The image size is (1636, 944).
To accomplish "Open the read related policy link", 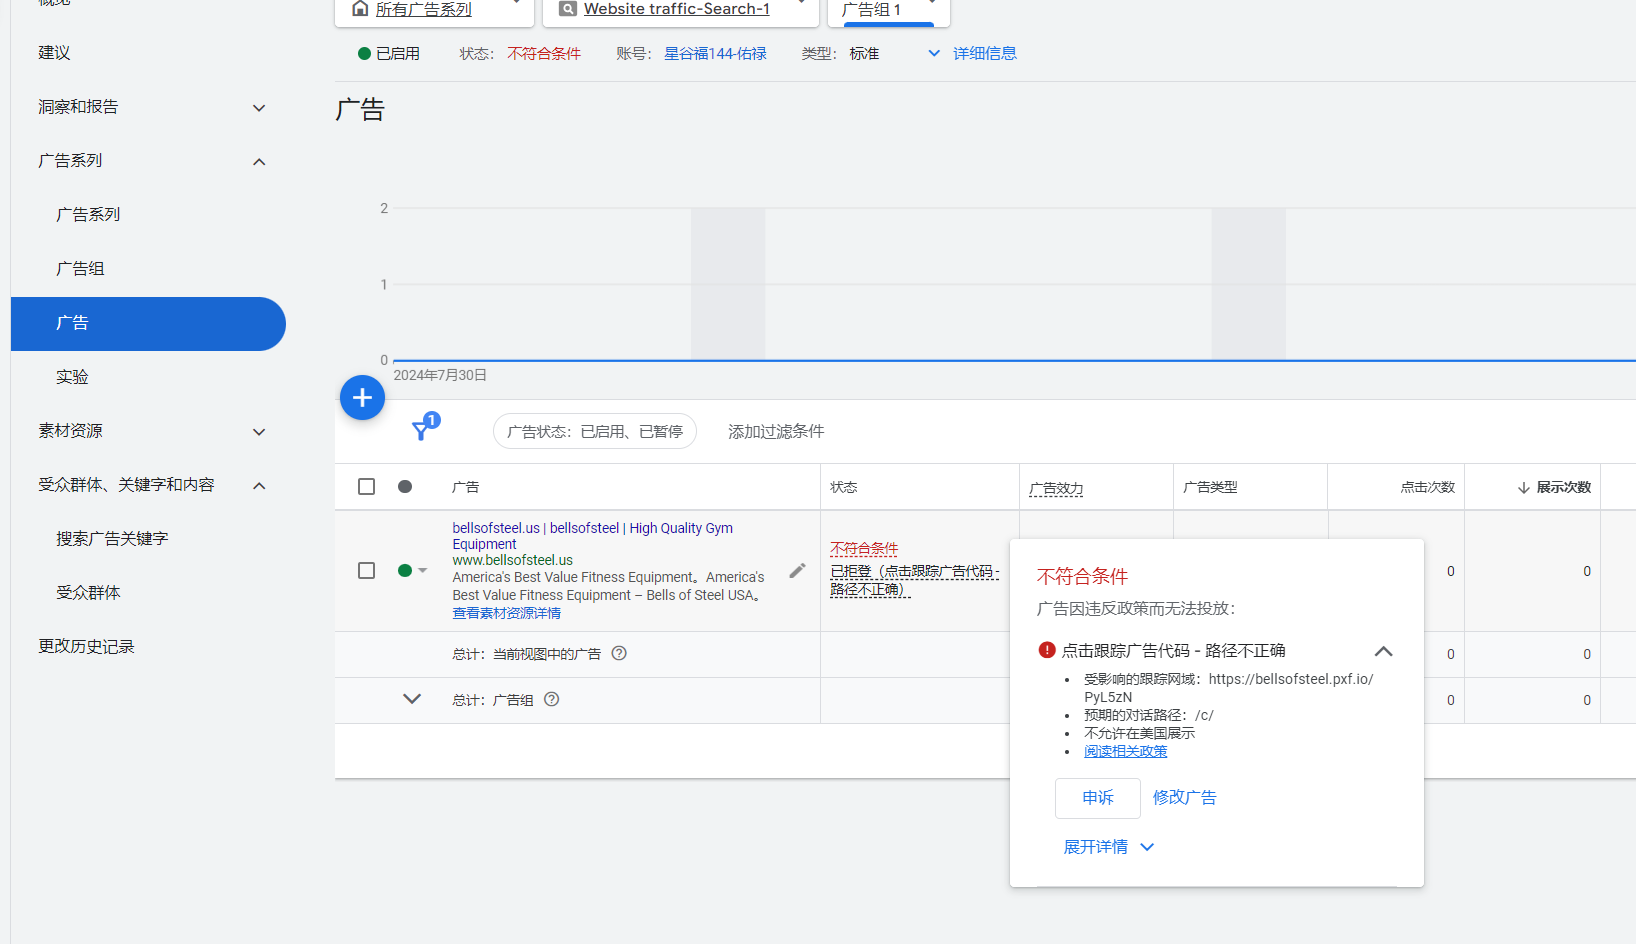I will click(1125, 752).
